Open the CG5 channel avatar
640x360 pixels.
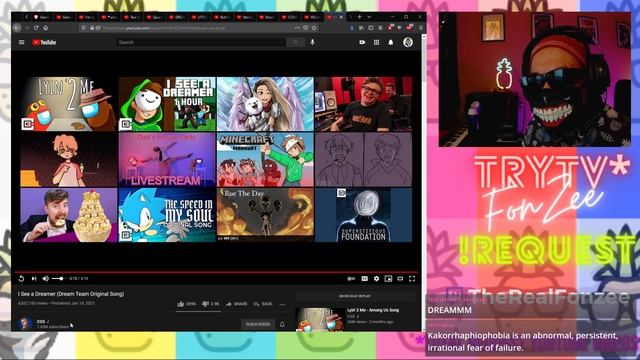point(24,324)
